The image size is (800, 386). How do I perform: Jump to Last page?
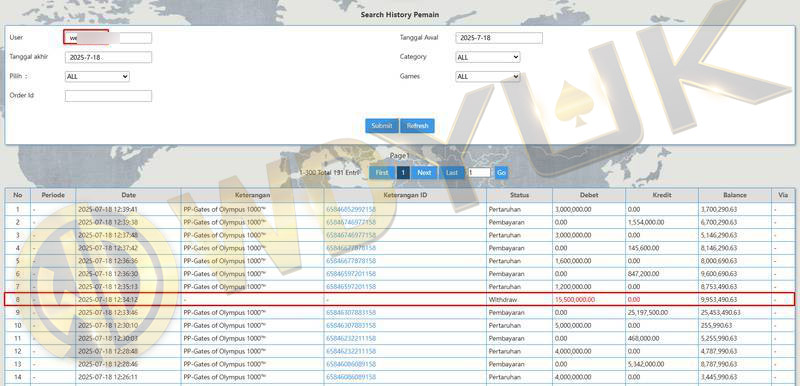coord(452,173)
